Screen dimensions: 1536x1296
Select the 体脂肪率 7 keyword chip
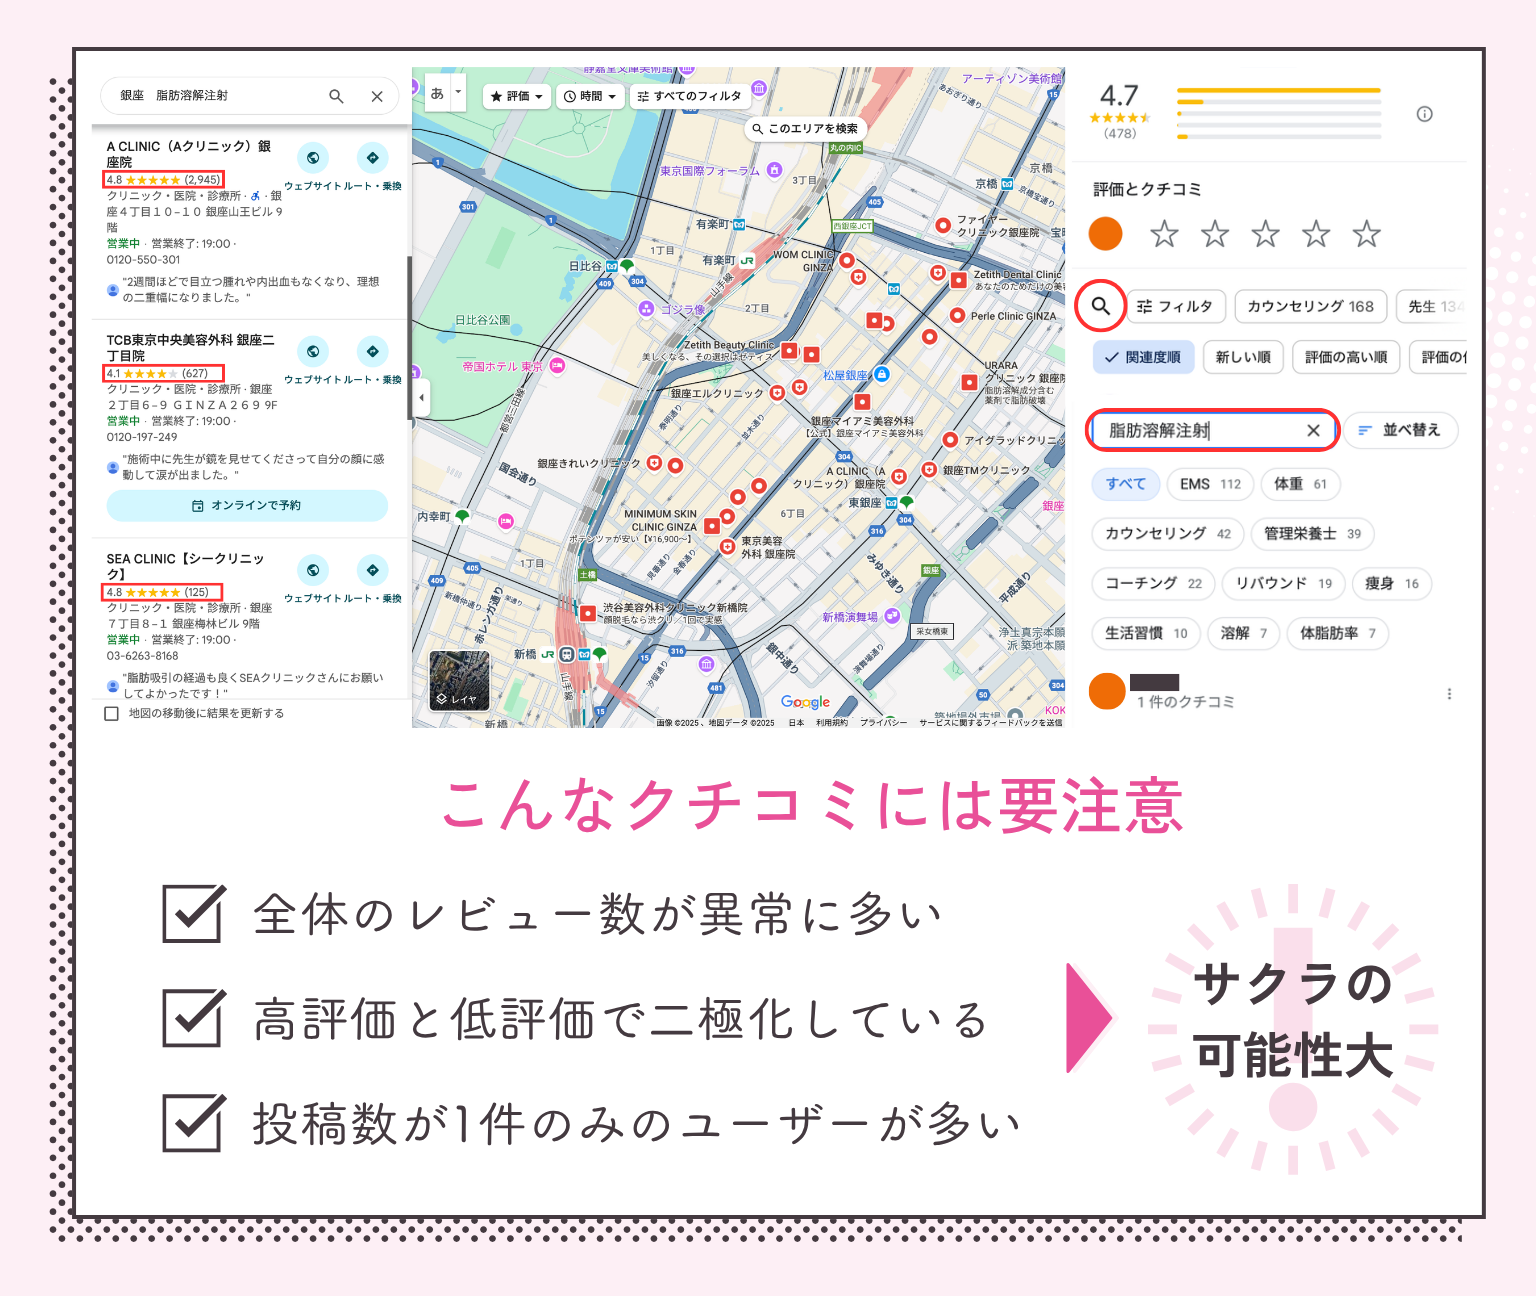(1338, 633)
